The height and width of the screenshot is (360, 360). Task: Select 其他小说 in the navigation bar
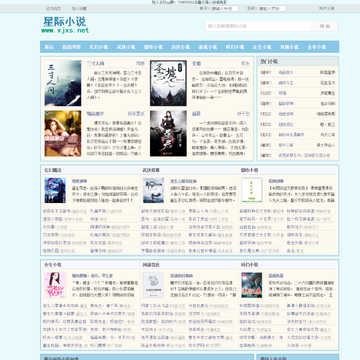[289, 47]
